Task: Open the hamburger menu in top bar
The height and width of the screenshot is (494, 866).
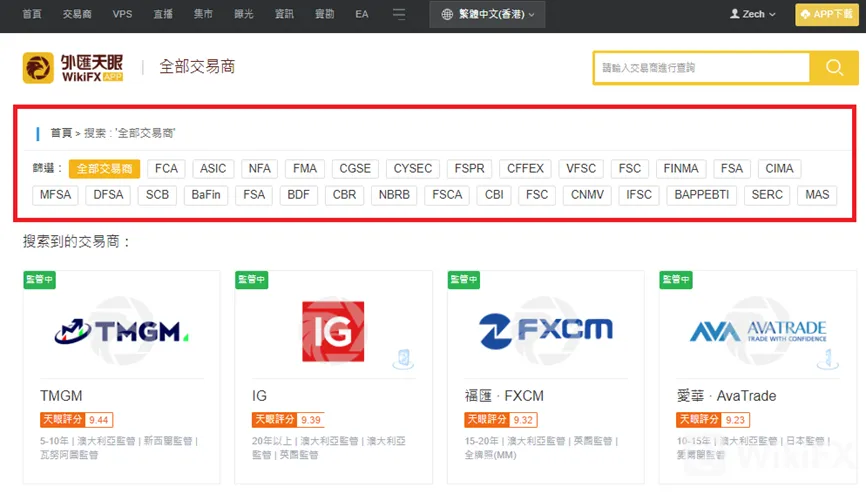Action: [x=399, y=14]
